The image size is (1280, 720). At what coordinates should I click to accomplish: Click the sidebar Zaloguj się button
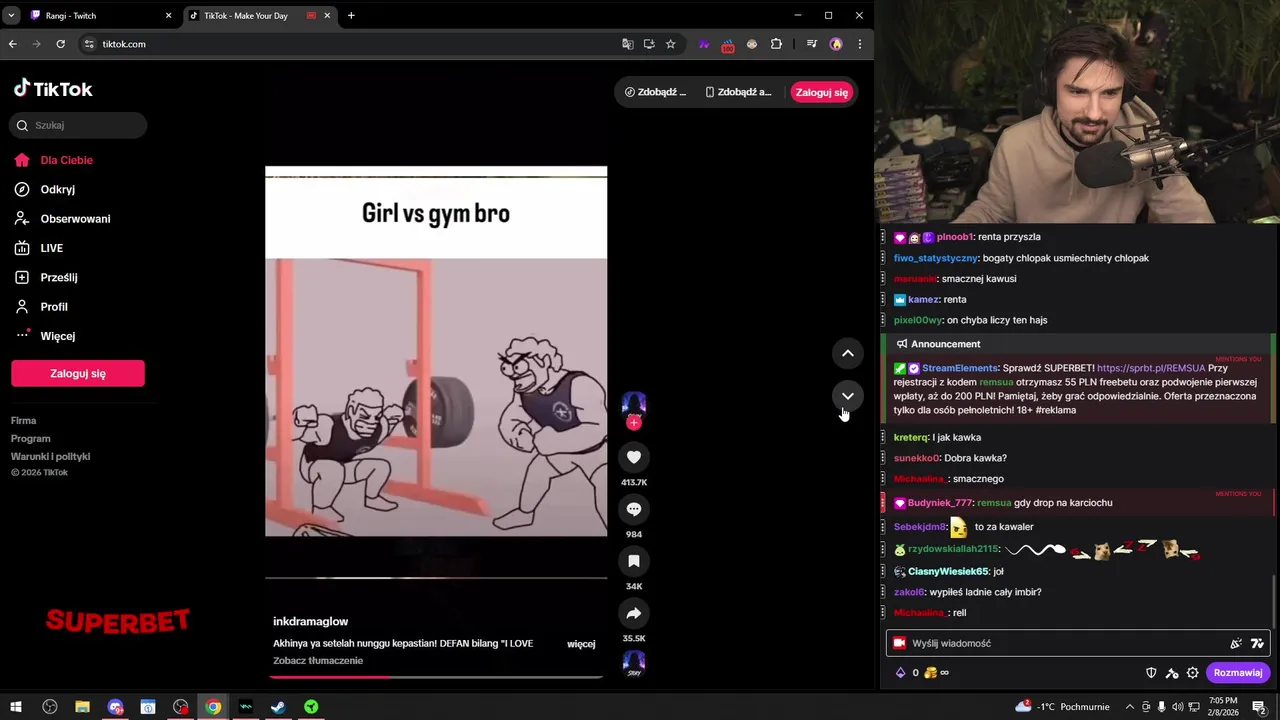tap(78, 373)
